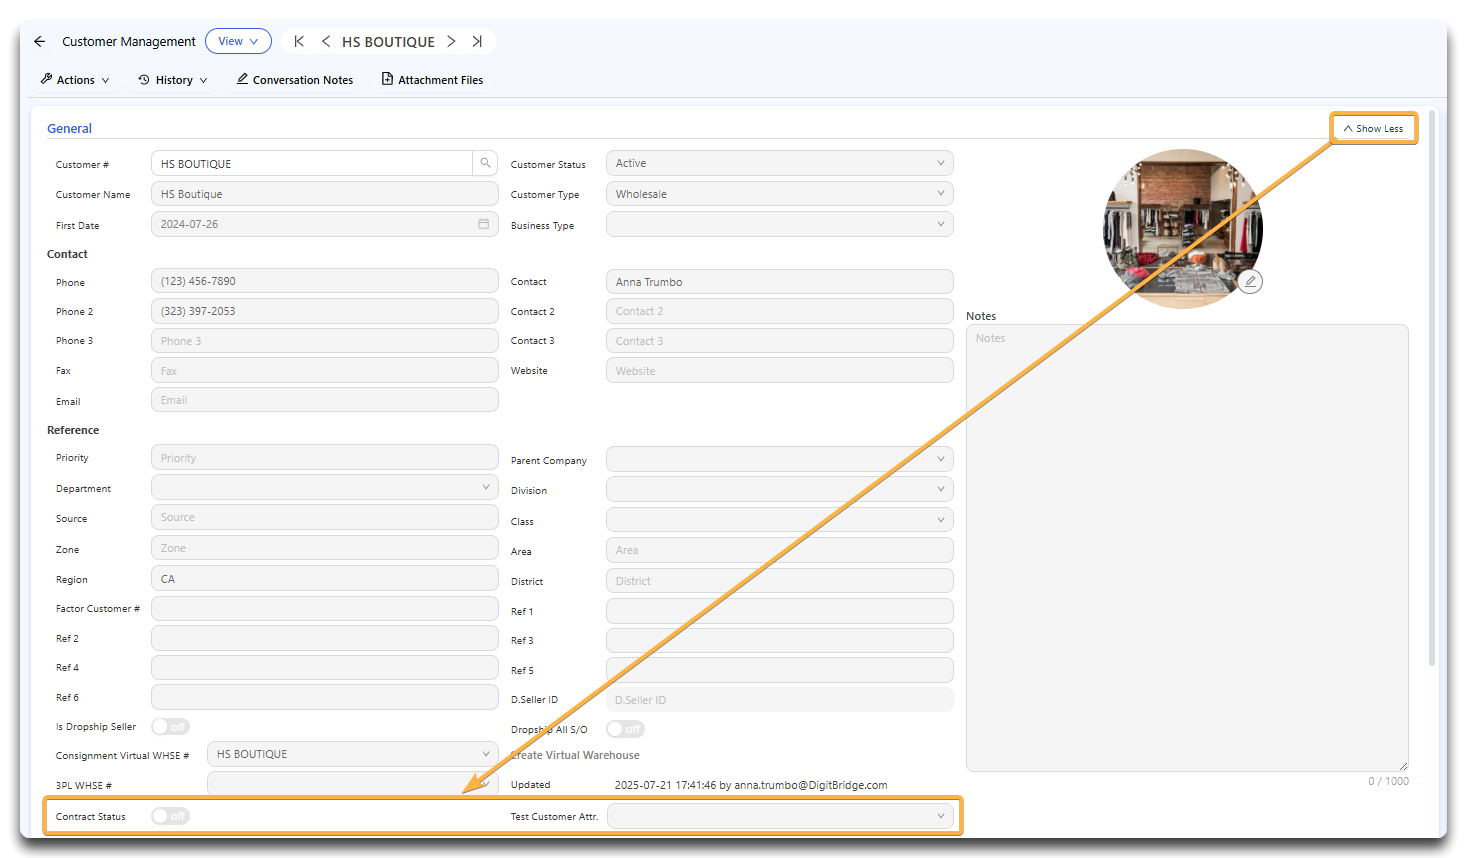The height and width of the screenshot is (858, 1467).
Task: Open the Department dropdown
Action: [x=325, y=487]
